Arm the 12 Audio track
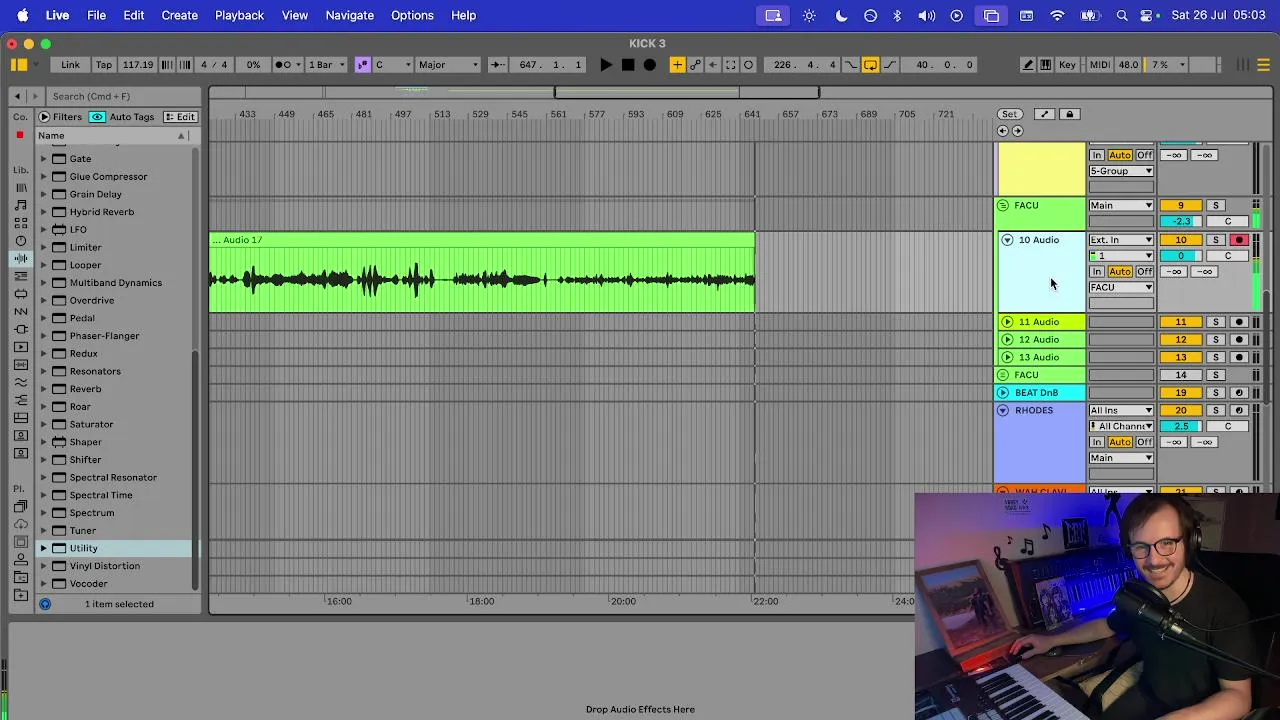This screenshot has width=1280, height=720. (x=1239, y=340)
